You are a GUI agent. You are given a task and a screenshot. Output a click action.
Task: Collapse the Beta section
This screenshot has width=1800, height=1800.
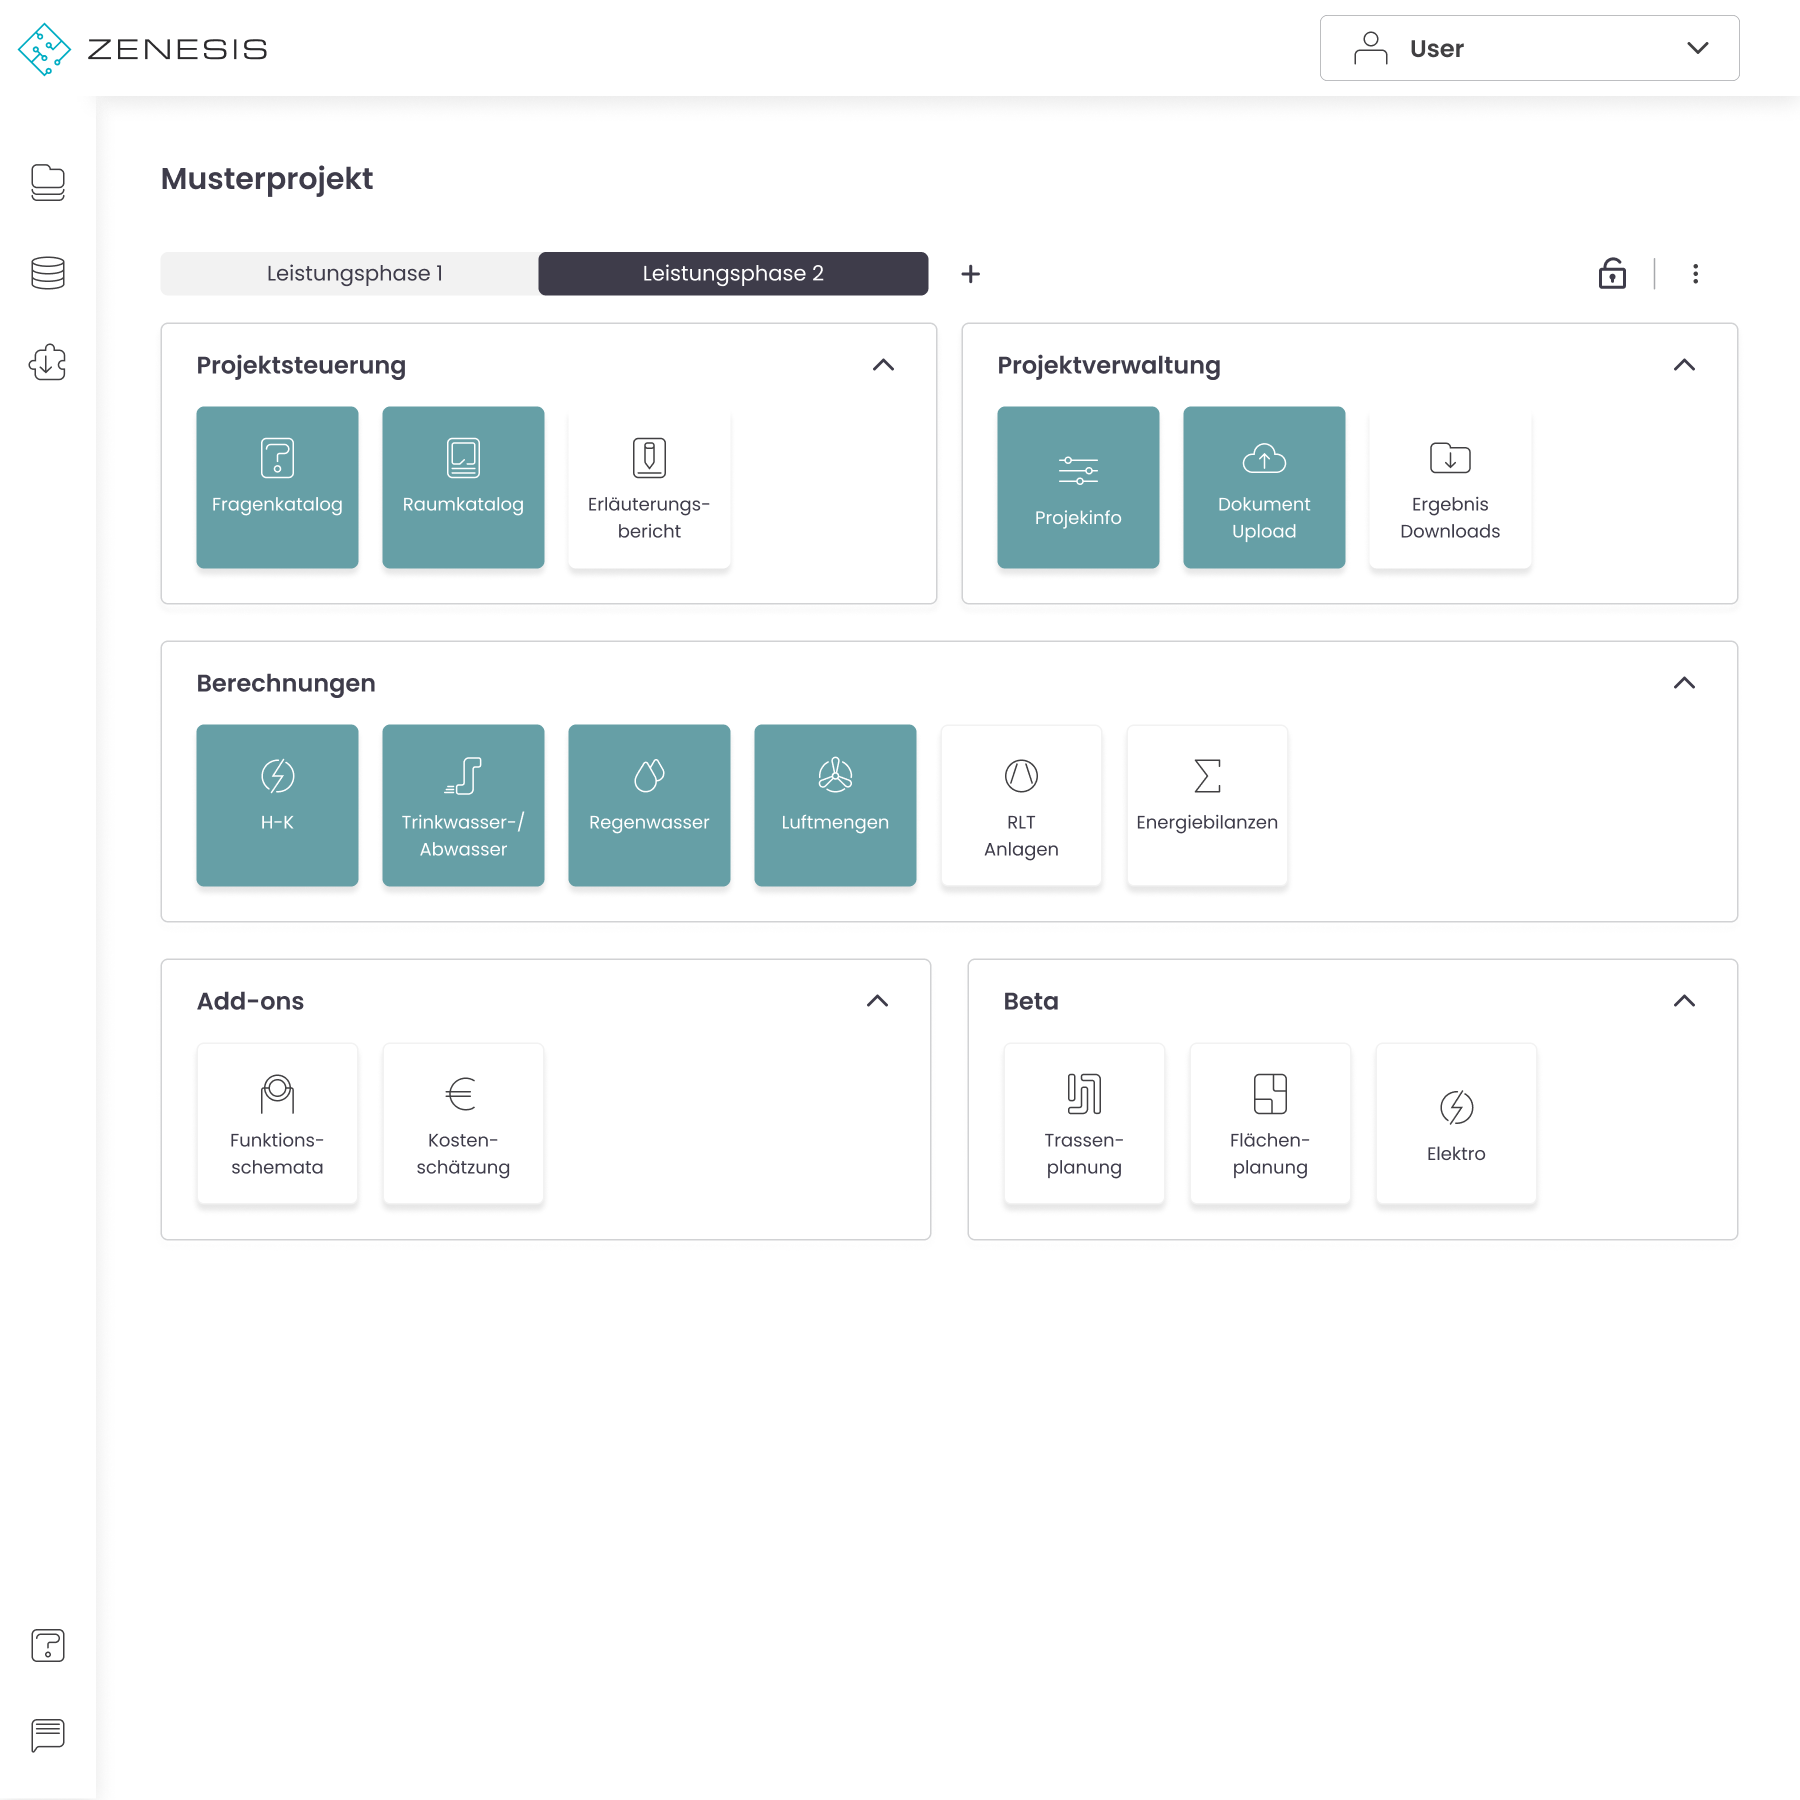point(1684,1001)
